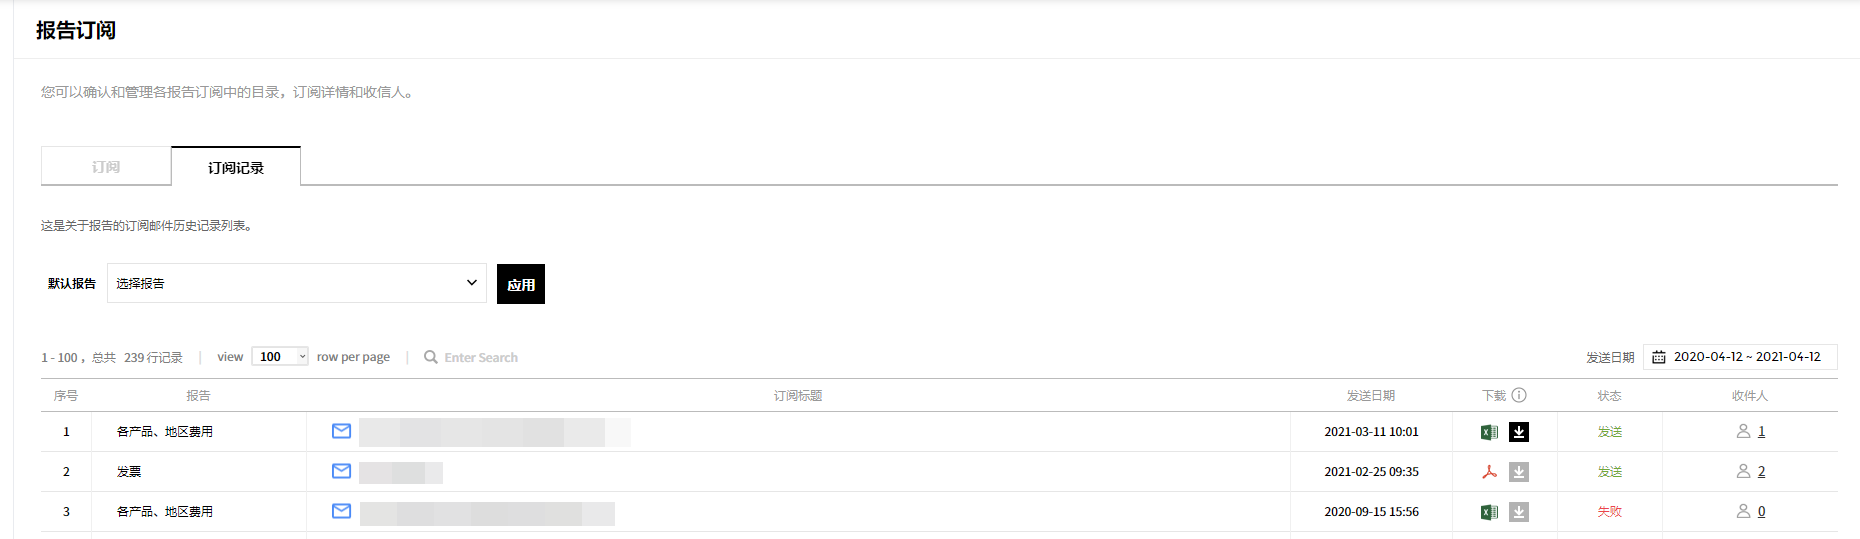Open the 发送日期 date range picker

tap(1740, 357)
